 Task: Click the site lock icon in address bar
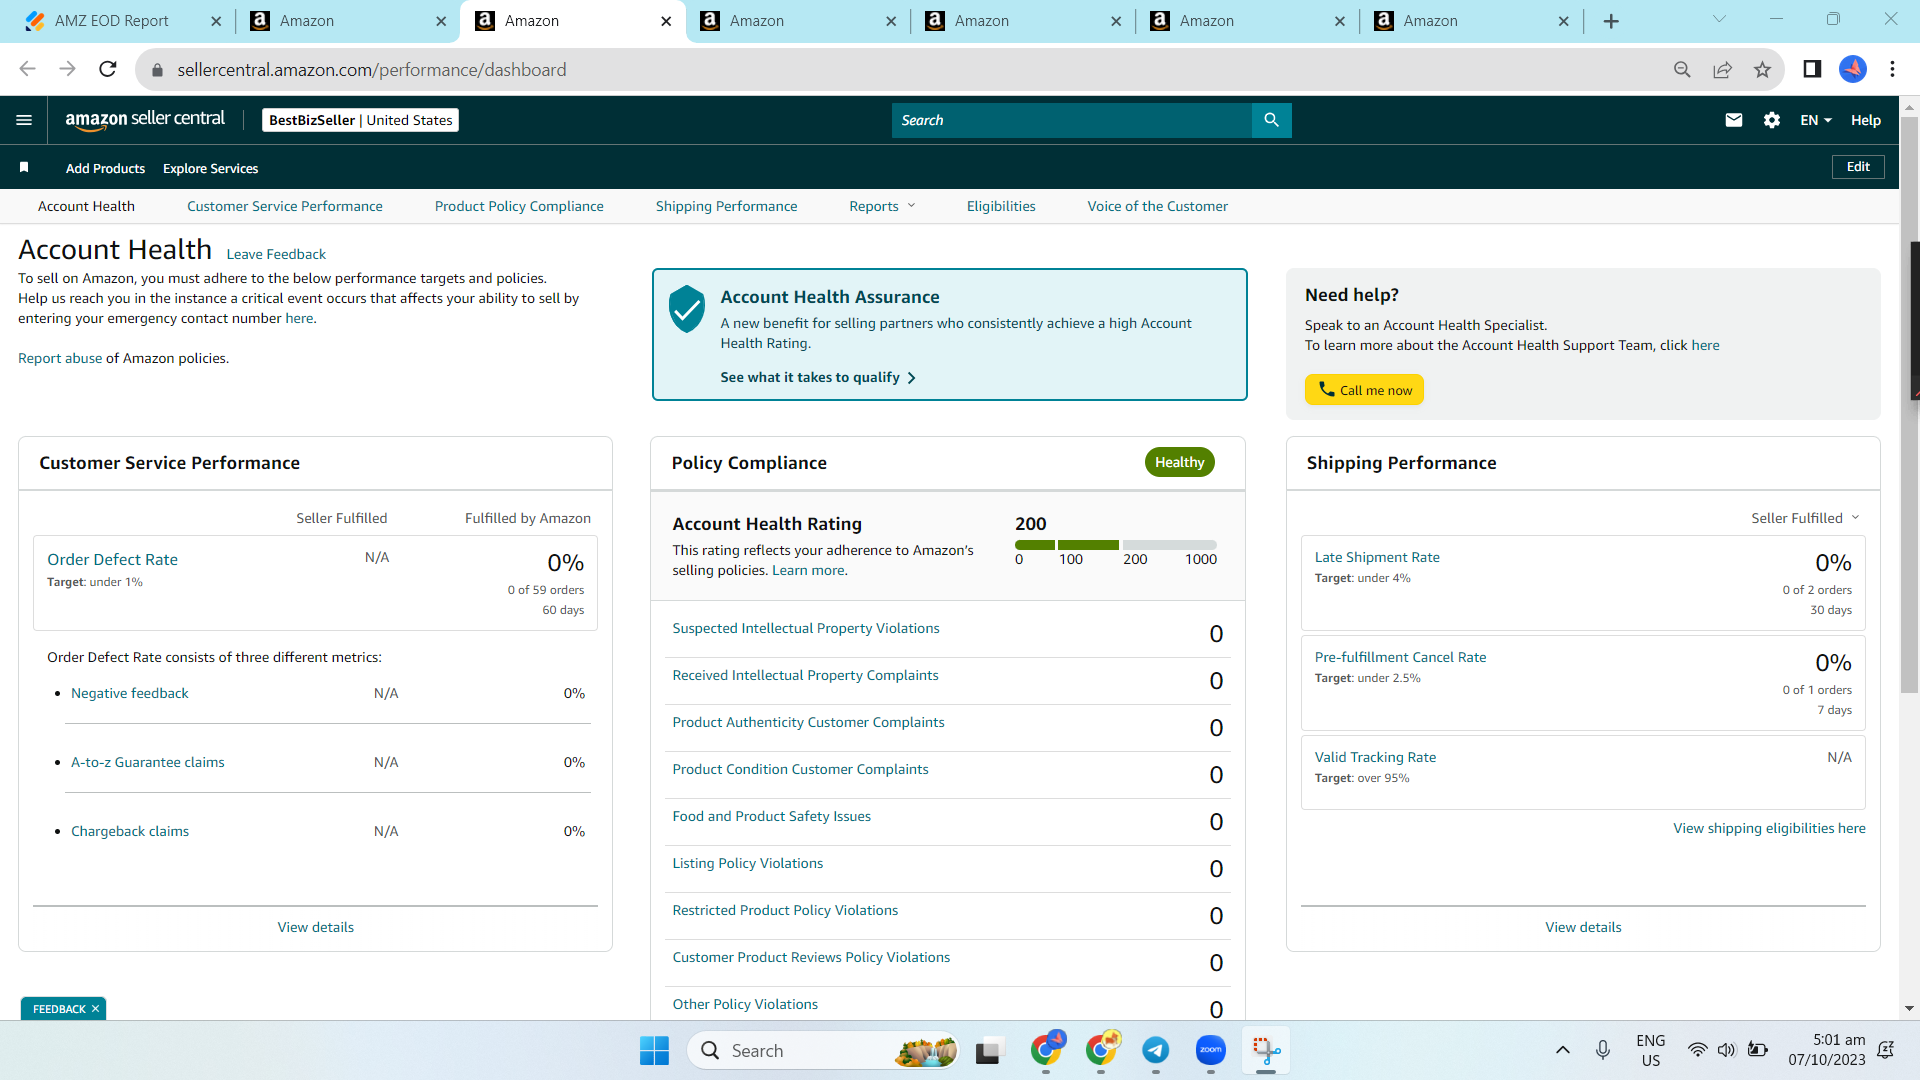[x=157, y=70]
